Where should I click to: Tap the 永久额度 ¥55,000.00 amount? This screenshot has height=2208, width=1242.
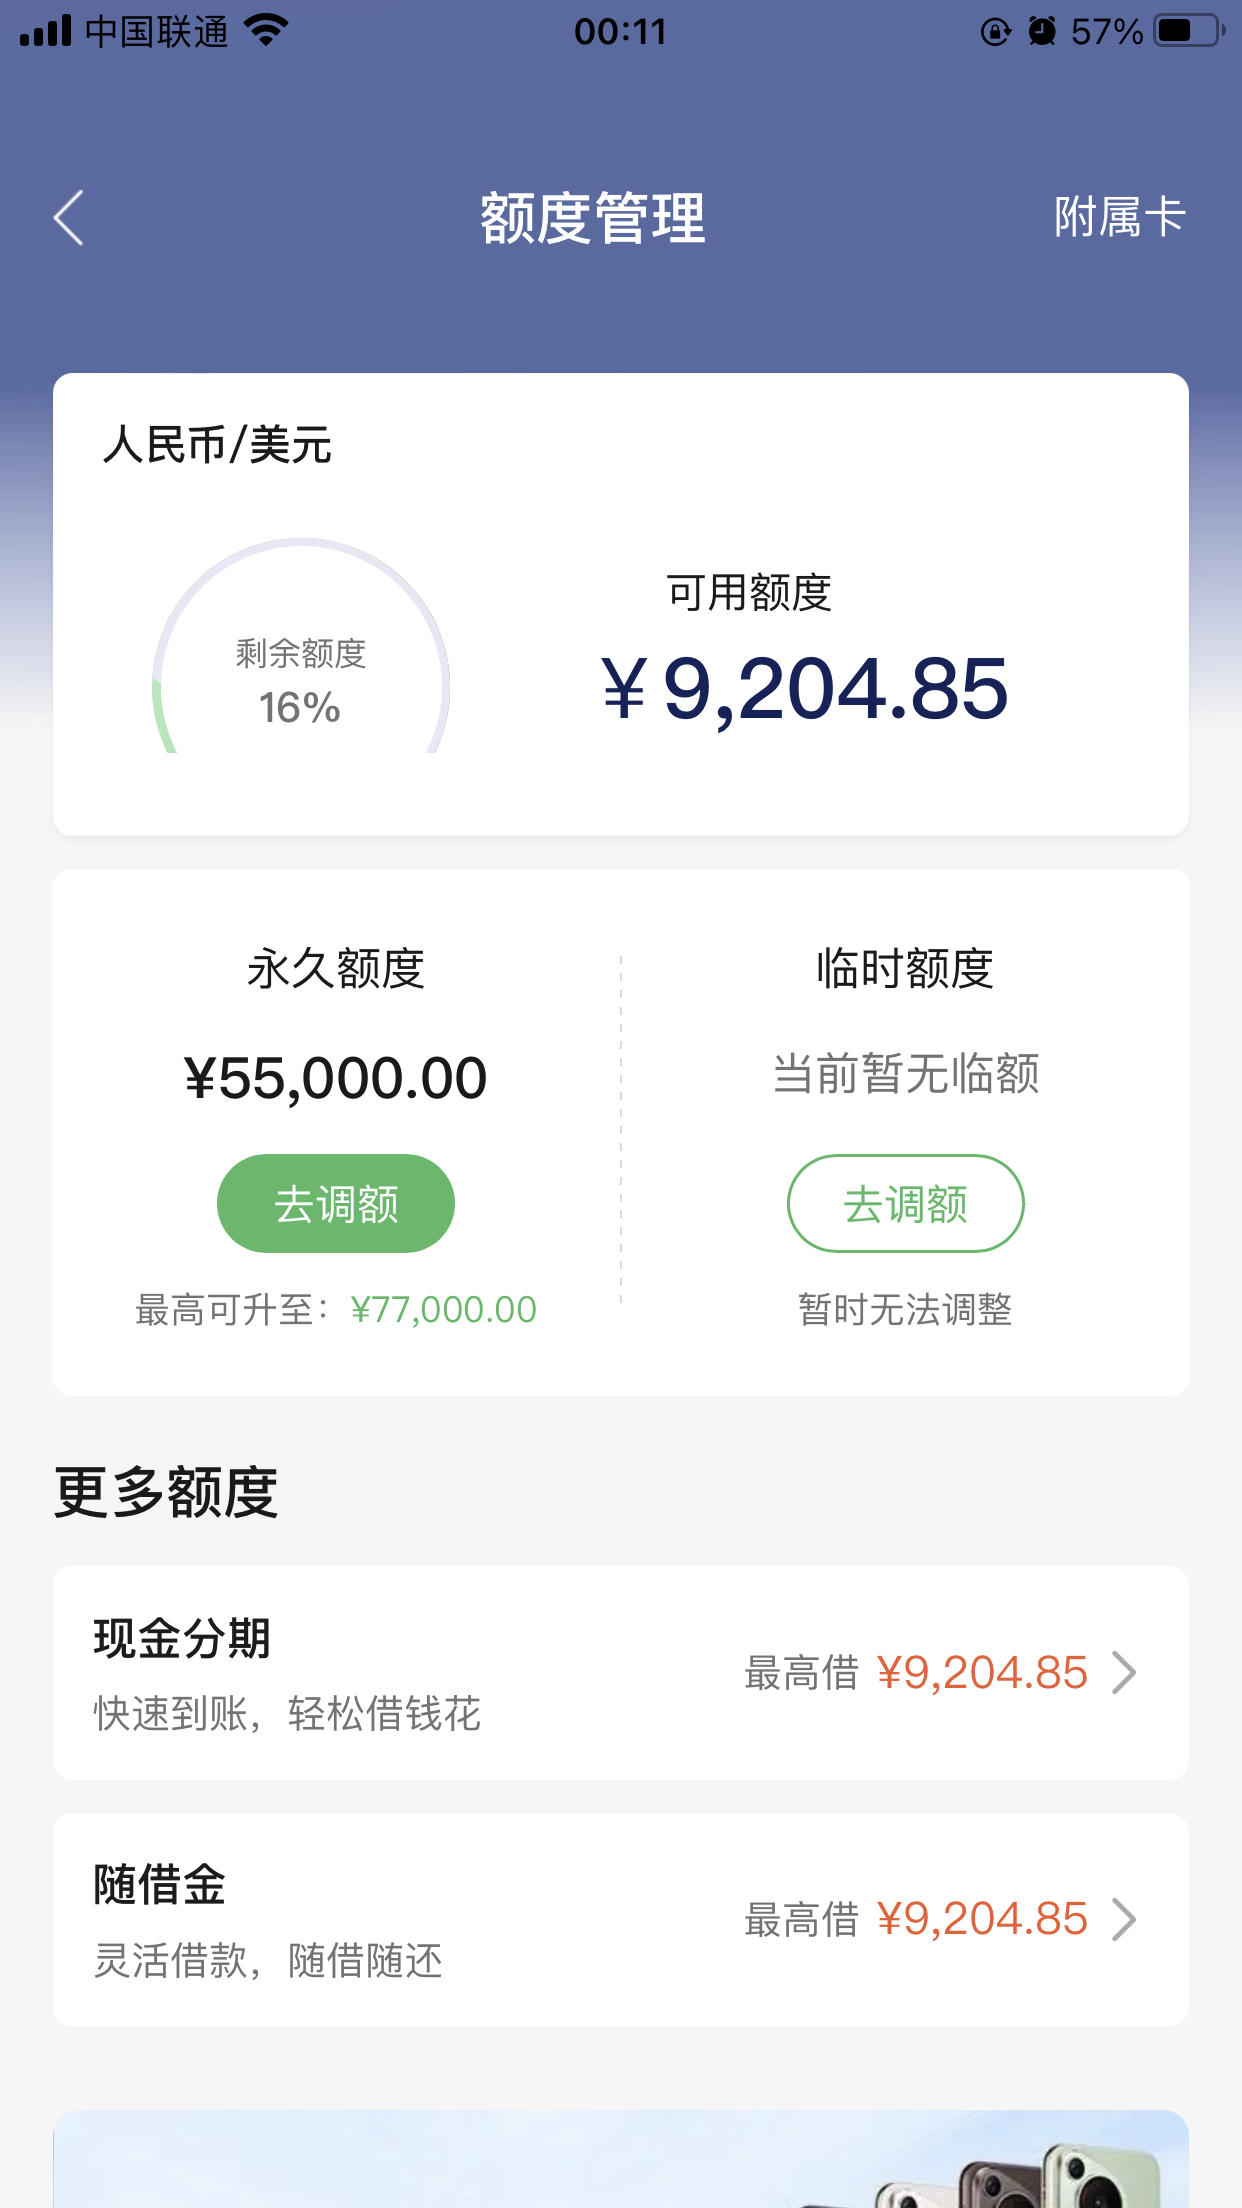[336, 1078]
